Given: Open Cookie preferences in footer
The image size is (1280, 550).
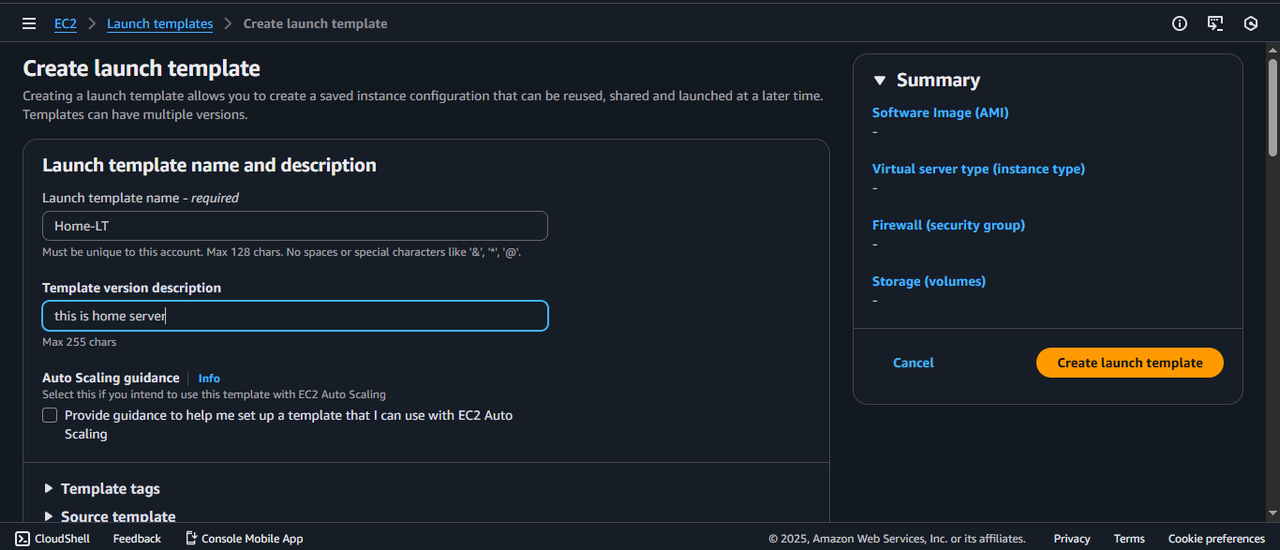Looking at the screenshot, I should 1216,538.
